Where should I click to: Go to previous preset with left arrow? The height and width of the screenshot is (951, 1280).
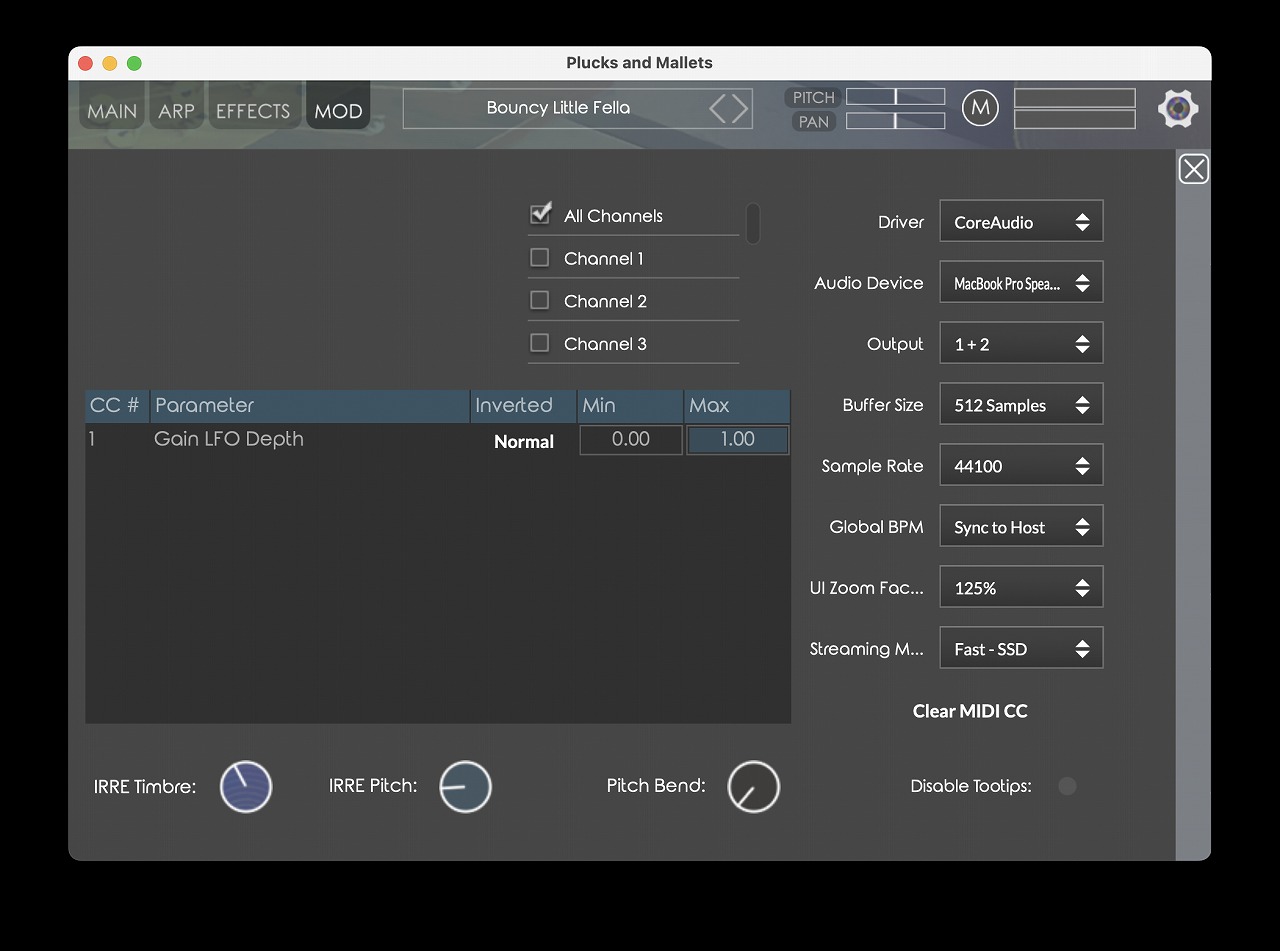(x=718, y=108)
